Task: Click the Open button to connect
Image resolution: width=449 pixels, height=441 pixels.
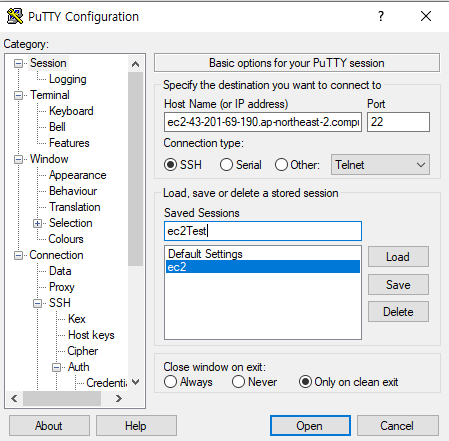Action: tap(310, 426)
